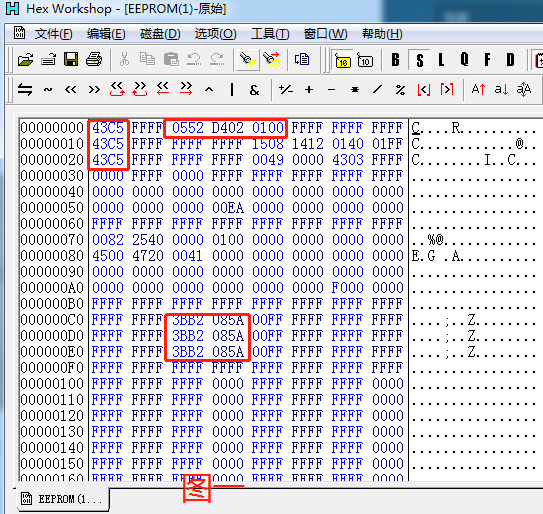
Task: Switch to decimal offset display (10 icon)
Action: coord(365,61)
